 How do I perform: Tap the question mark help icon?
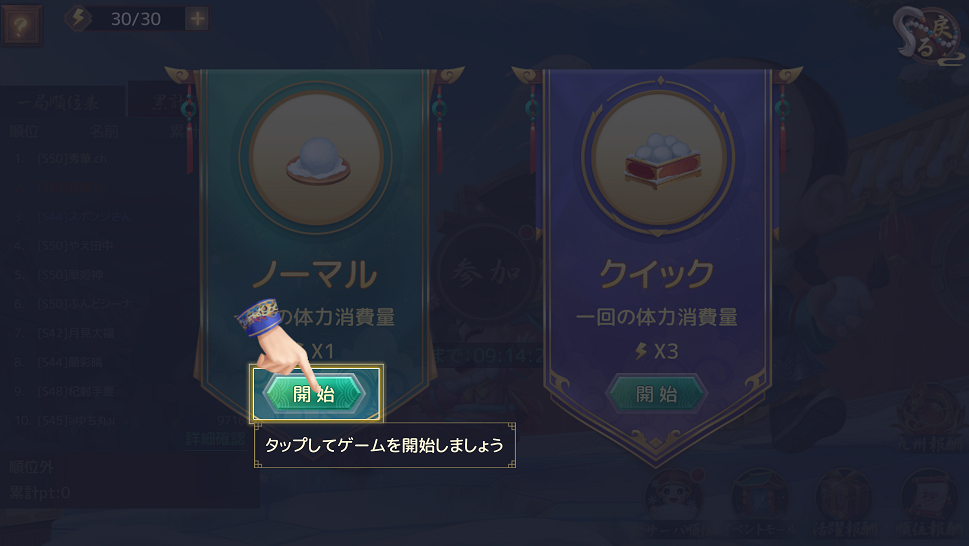click(22, 26)
